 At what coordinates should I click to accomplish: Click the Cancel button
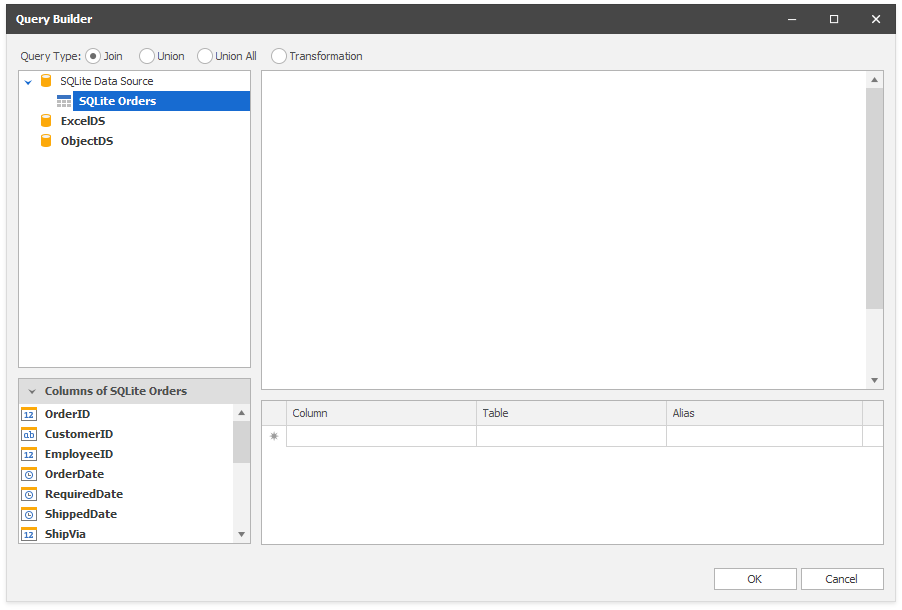click(841, 578)
